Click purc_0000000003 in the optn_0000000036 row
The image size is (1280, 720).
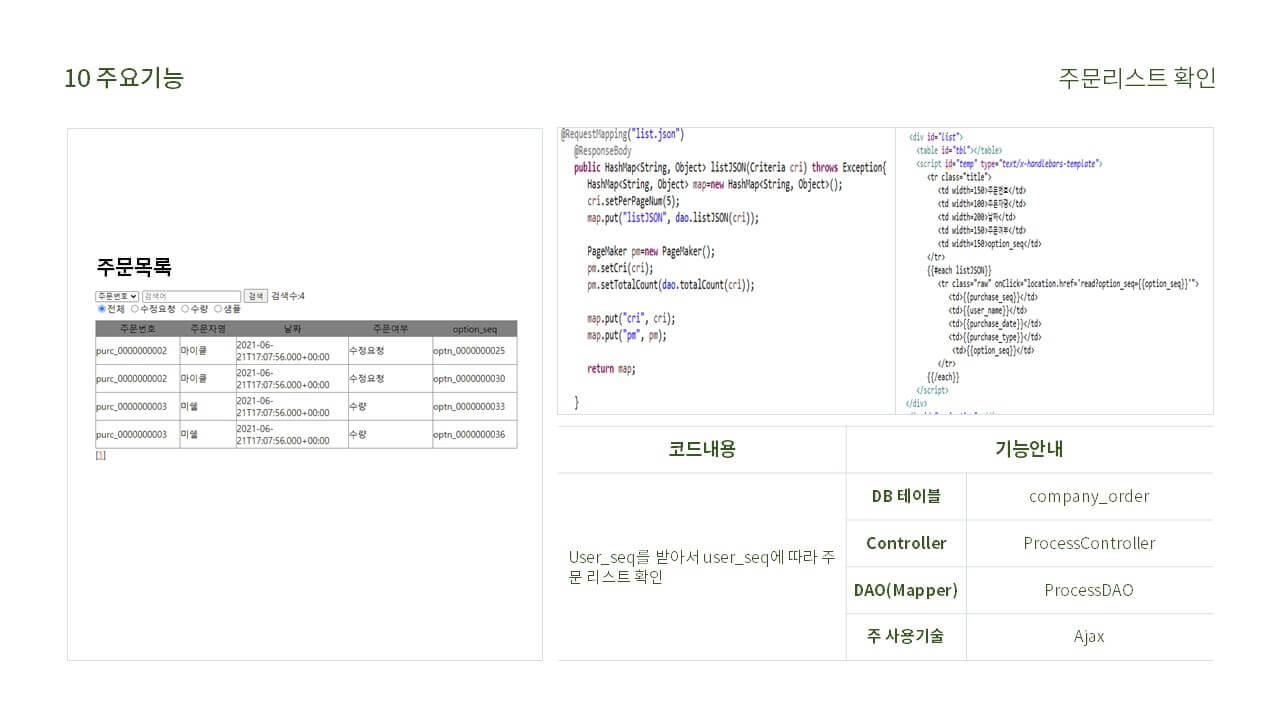131,435
